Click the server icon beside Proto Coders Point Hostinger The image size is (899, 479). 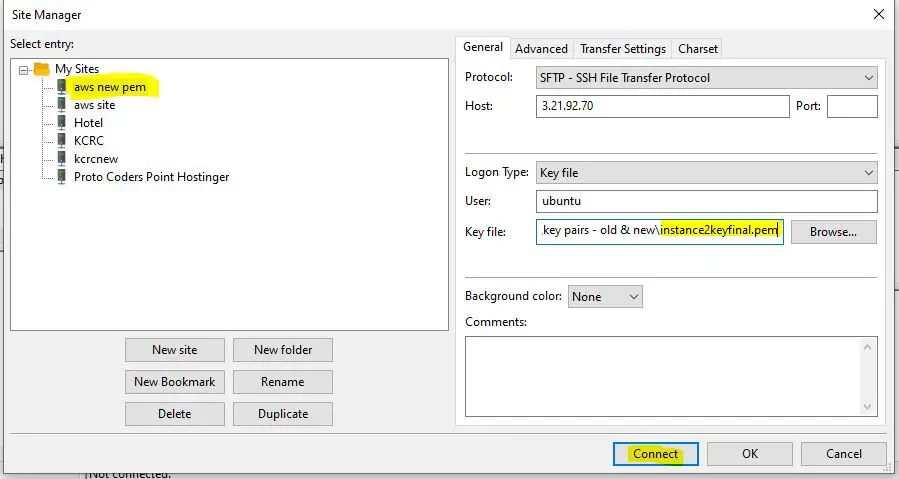[62, 177]
